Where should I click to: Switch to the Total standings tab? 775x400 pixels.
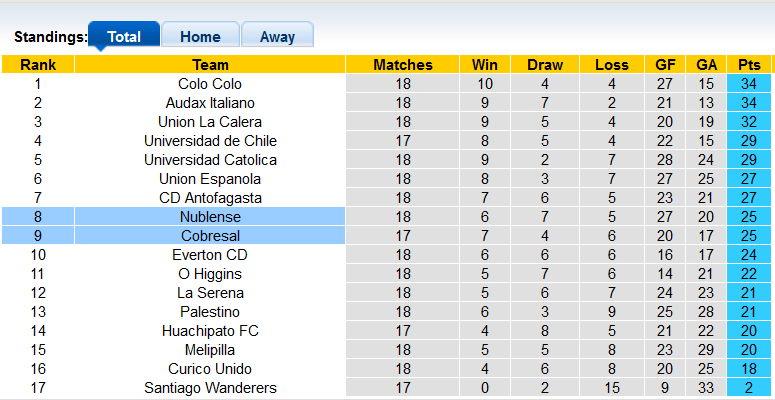click(124, 37)
